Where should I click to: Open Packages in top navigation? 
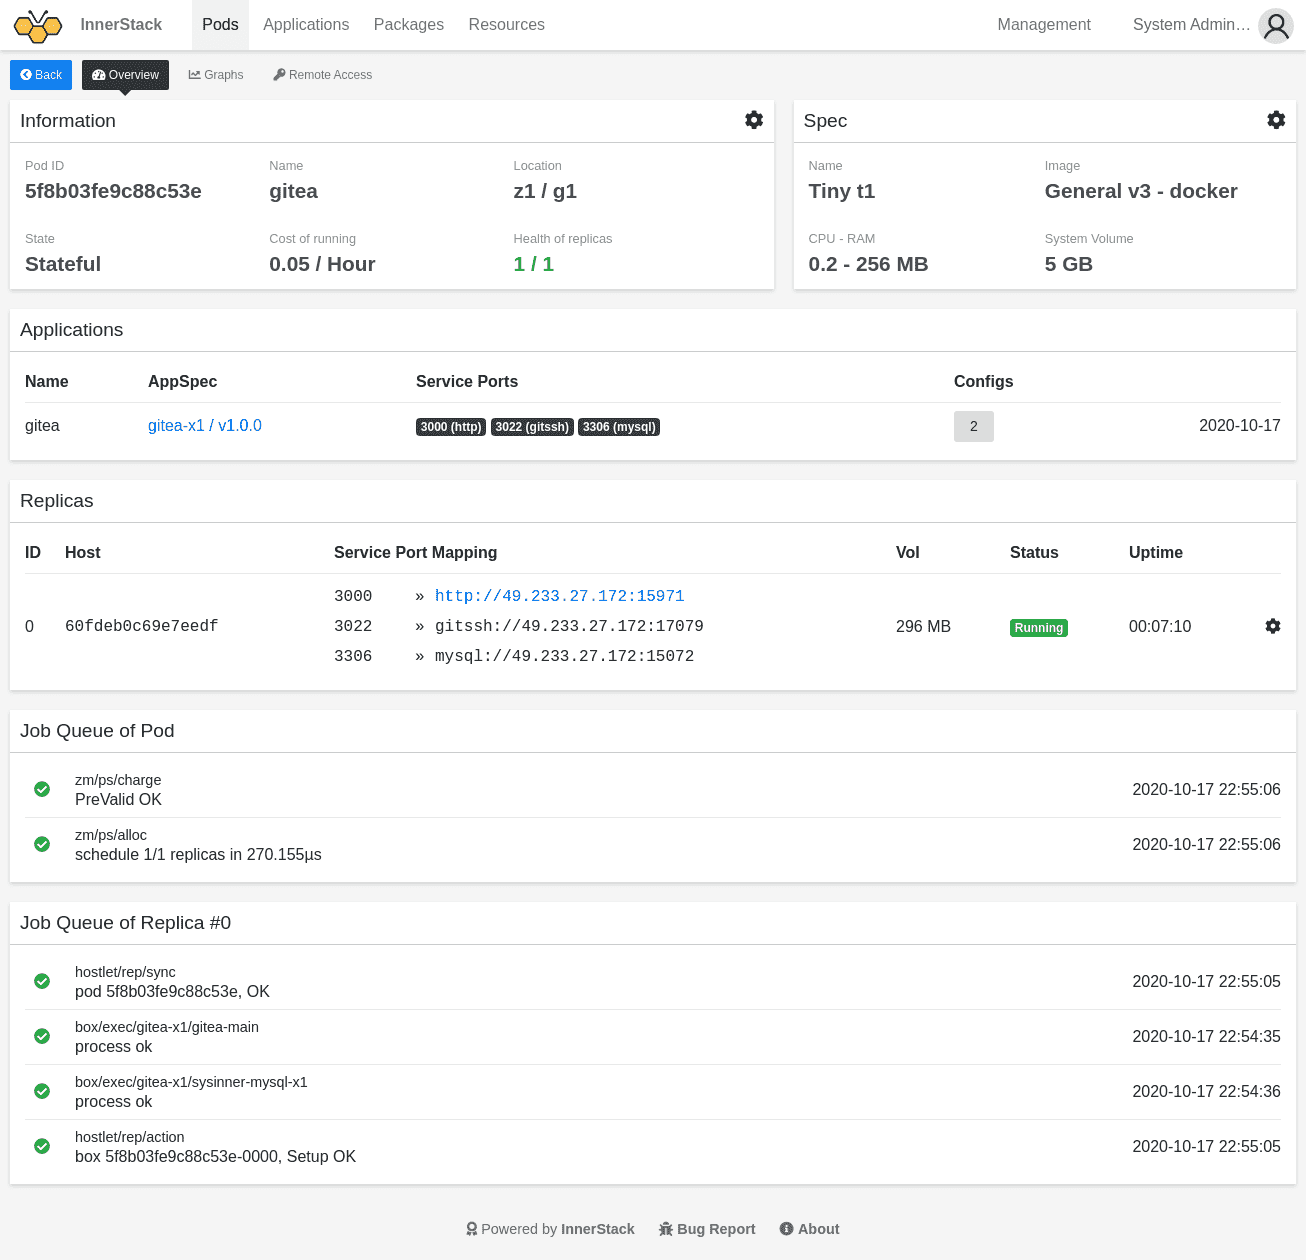click(x=409, y=25)
